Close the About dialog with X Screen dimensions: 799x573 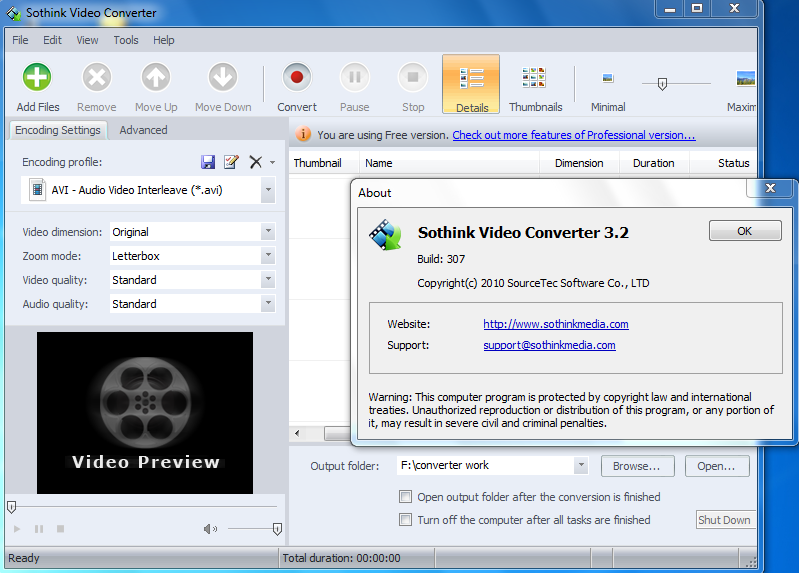coord(770,188)
